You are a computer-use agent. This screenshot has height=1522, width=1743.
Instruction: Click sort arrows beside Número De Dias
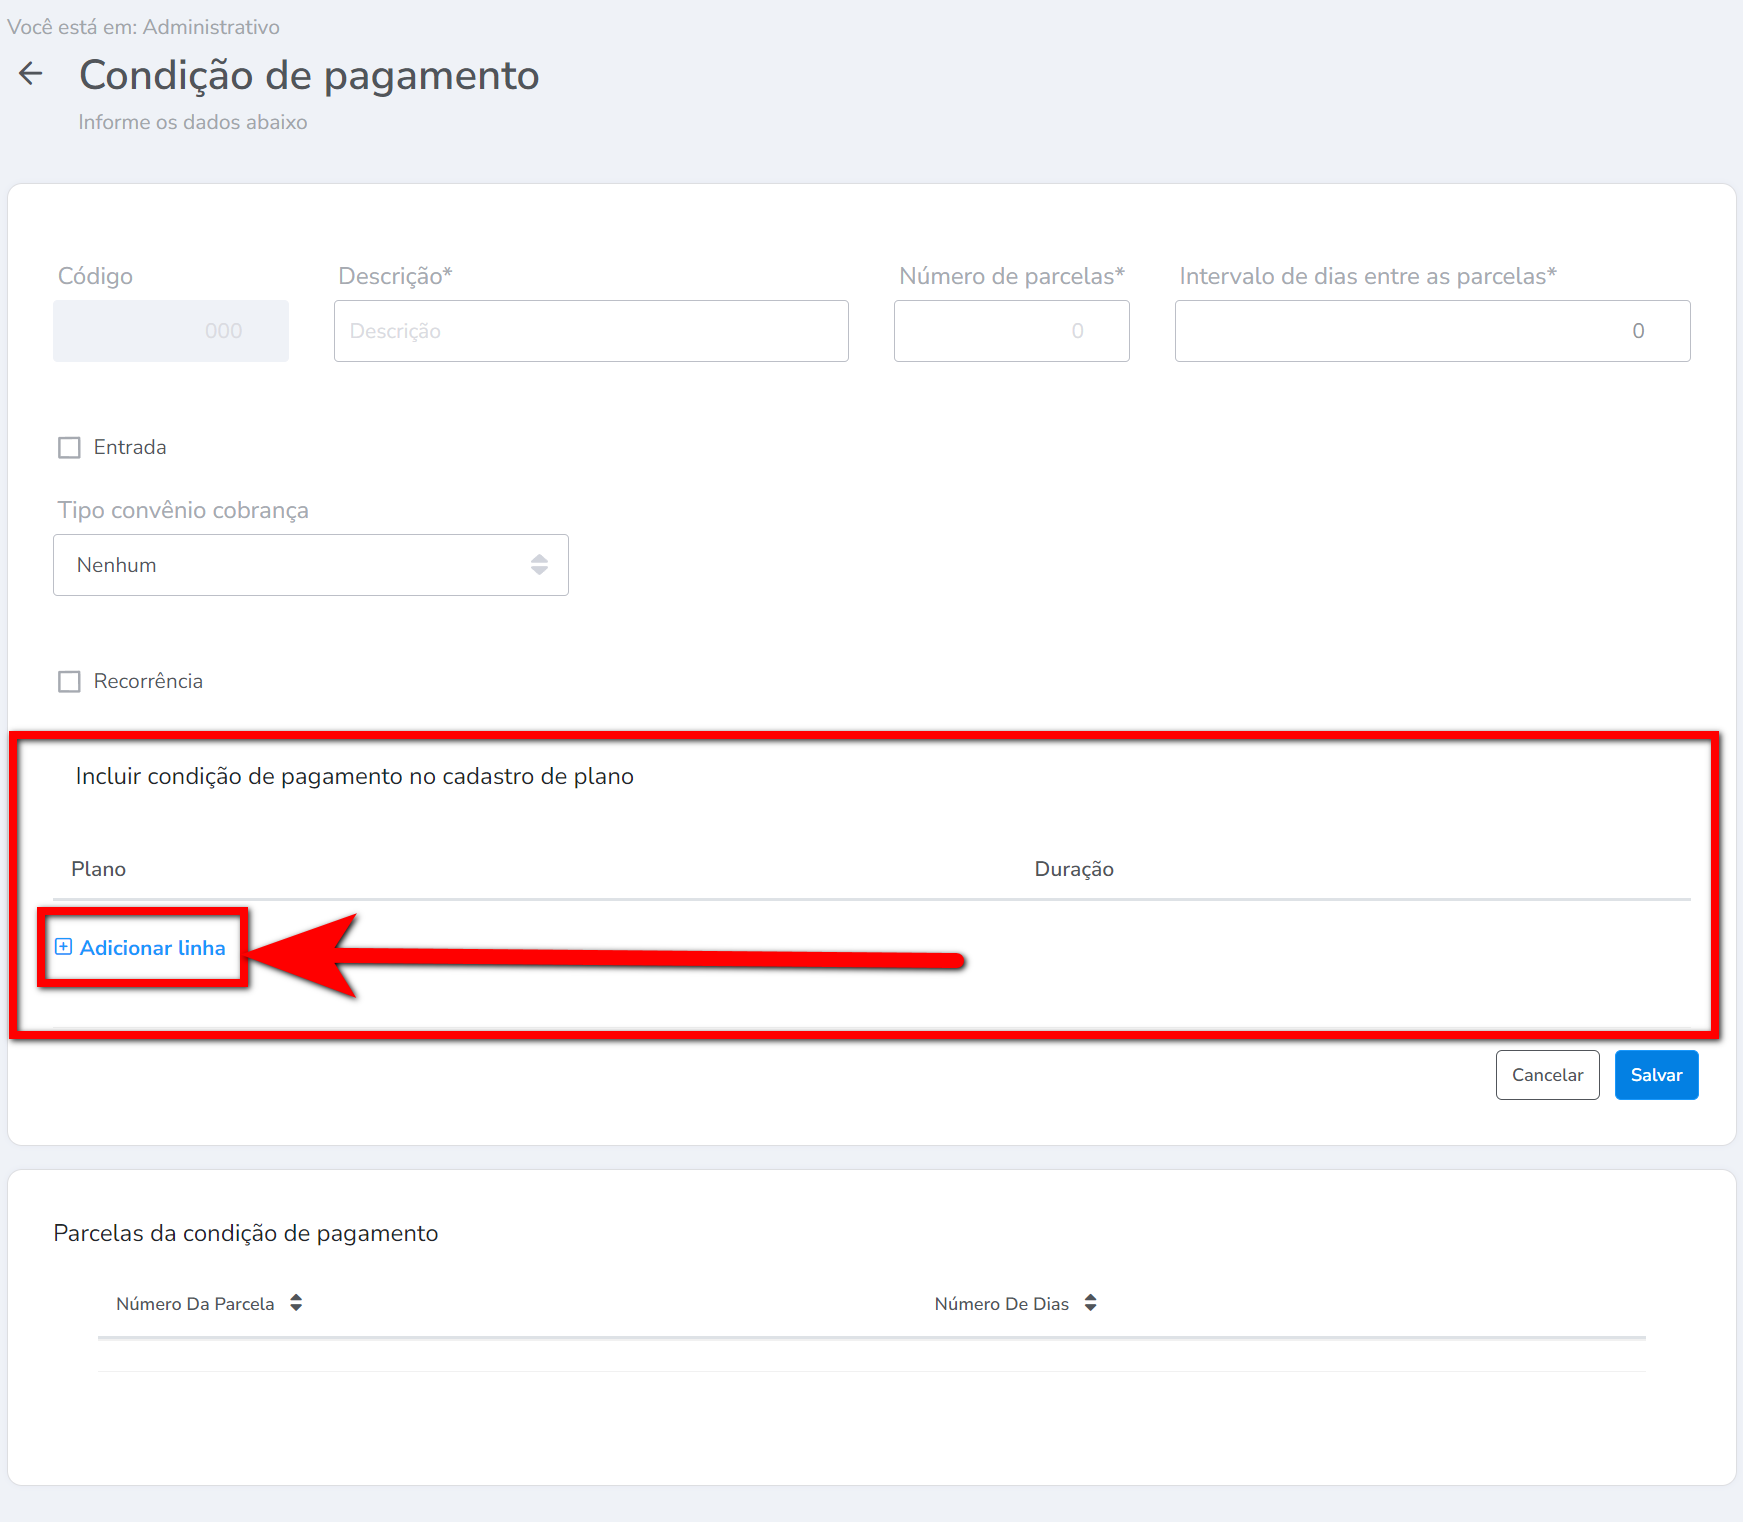click(1090, 1303)
